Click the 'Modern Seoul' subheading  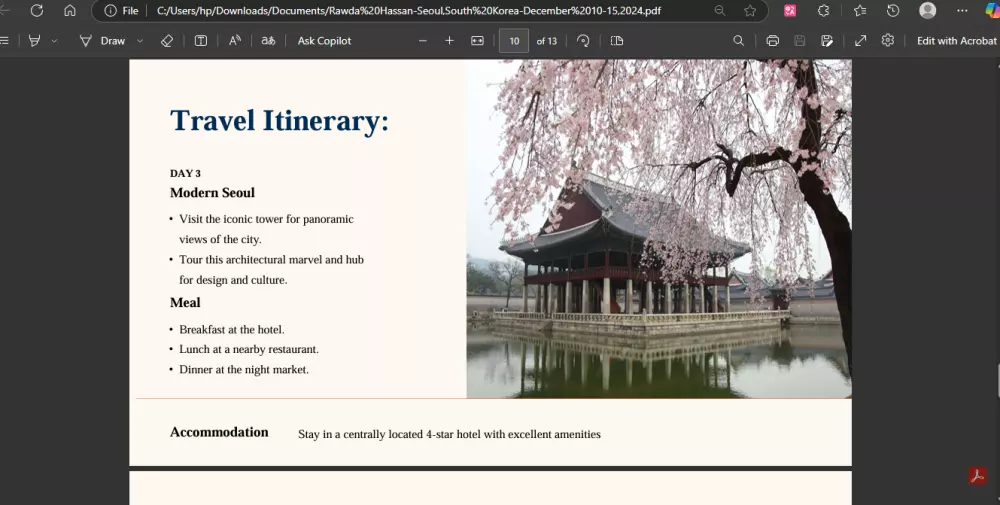point(212,193)
